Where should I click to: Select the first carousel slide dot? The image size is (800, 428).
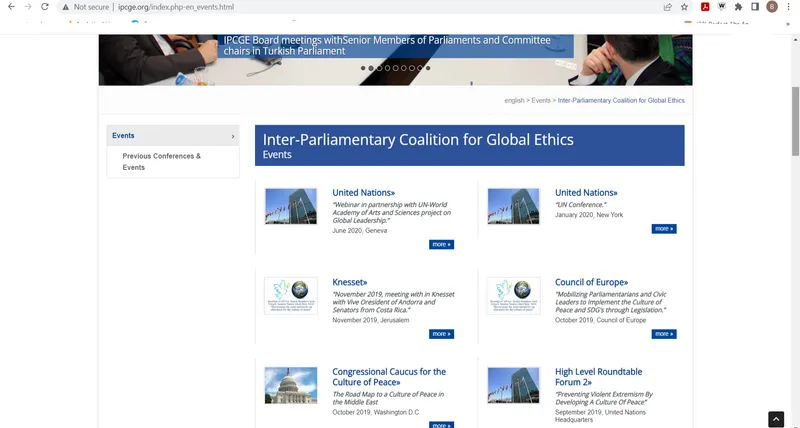point(363,68)
